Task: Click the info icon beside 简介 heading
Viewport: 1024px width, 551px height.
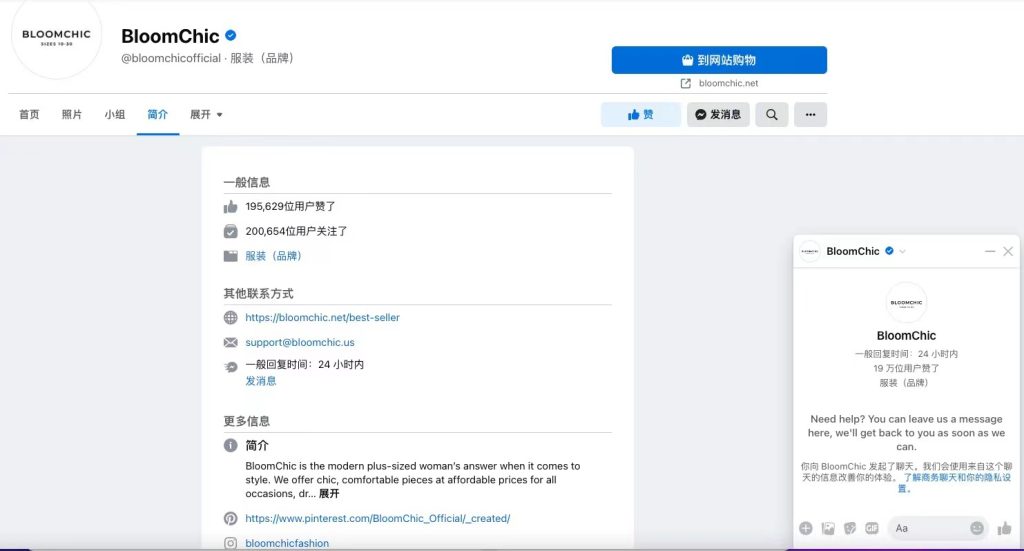Action: pos(231,445)
